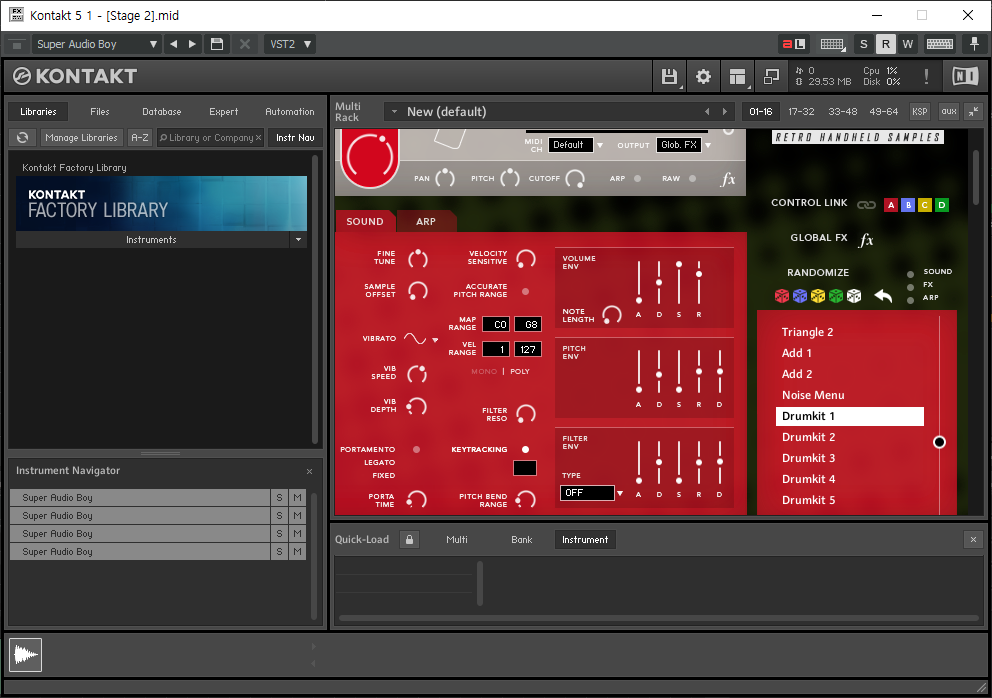The image size is (992, 698).
Task: Switch to the ARP tab
Action: tap(426, 221)
